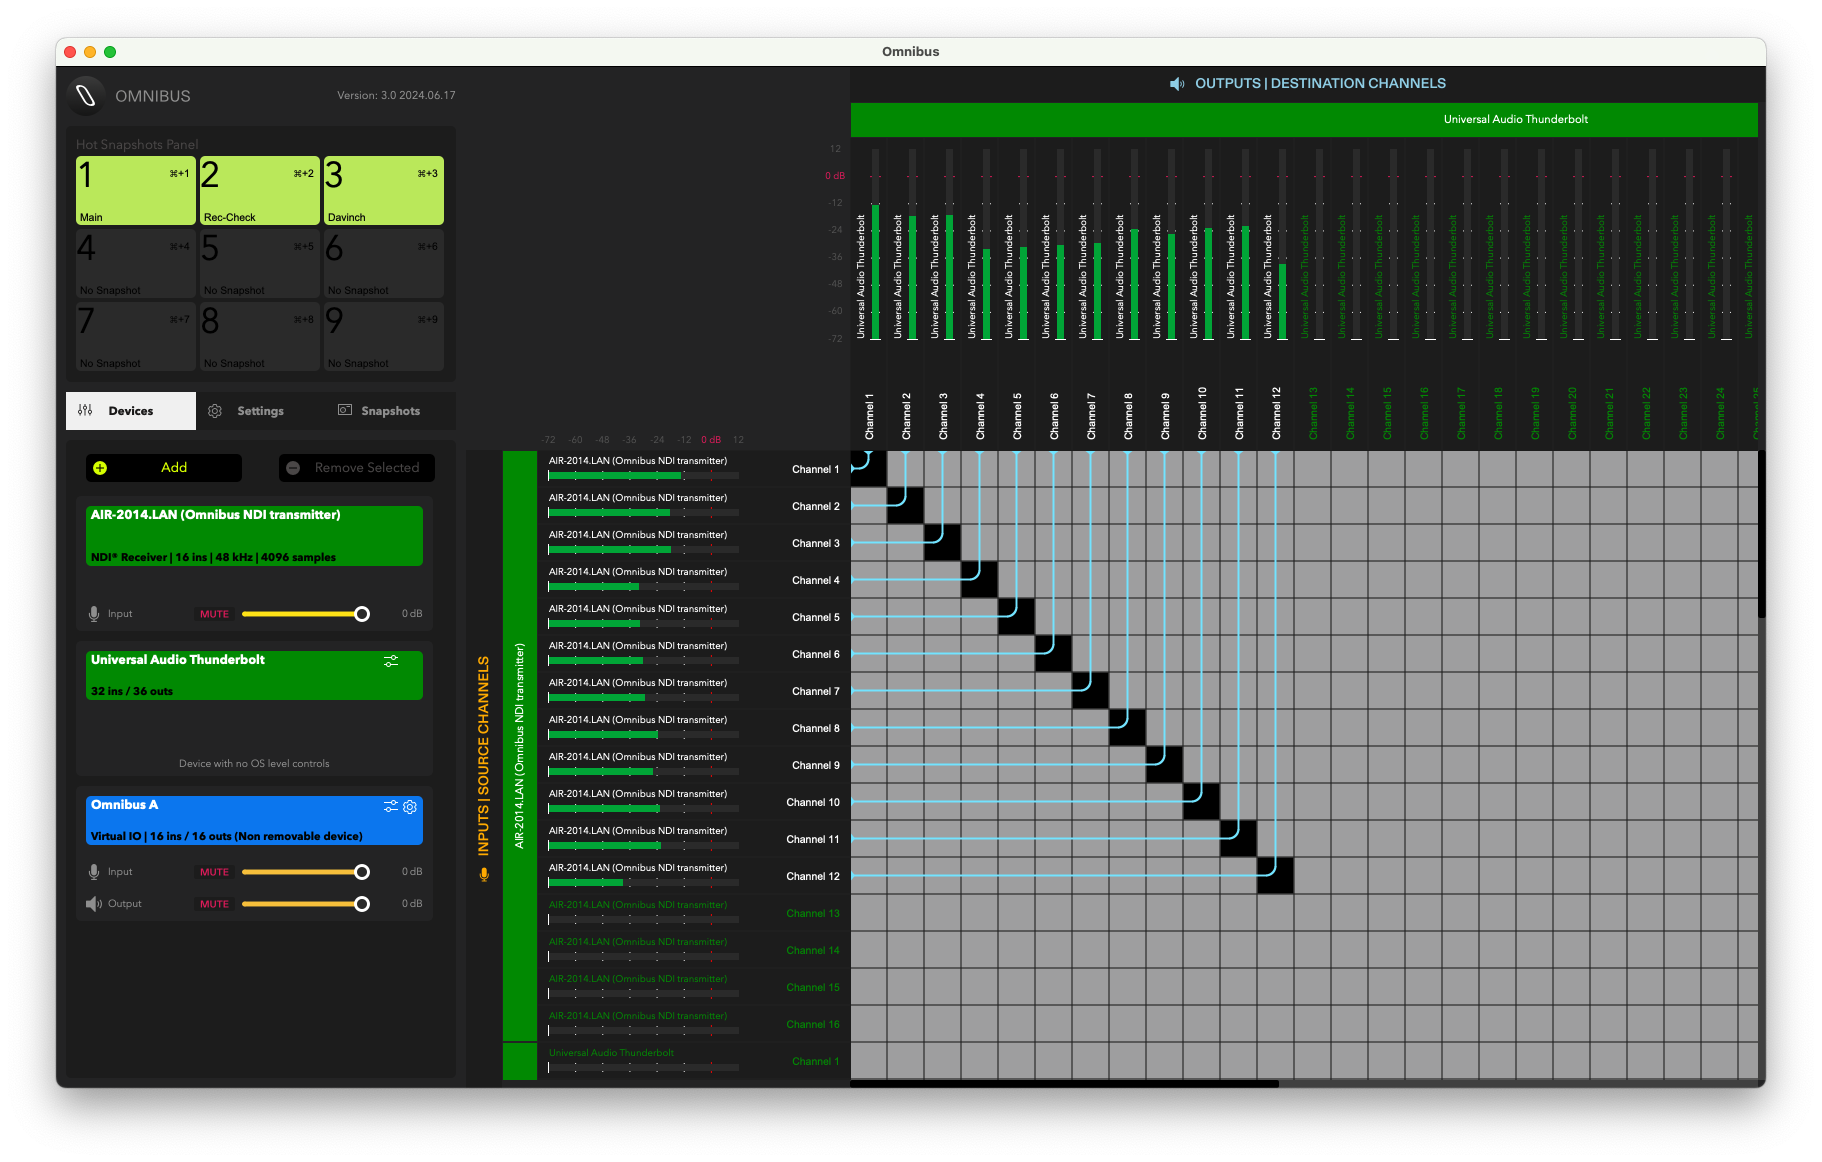
Task: Recall hot snapshot 3 Davinch
Action: pyautogui.click(x=384, y=190)
